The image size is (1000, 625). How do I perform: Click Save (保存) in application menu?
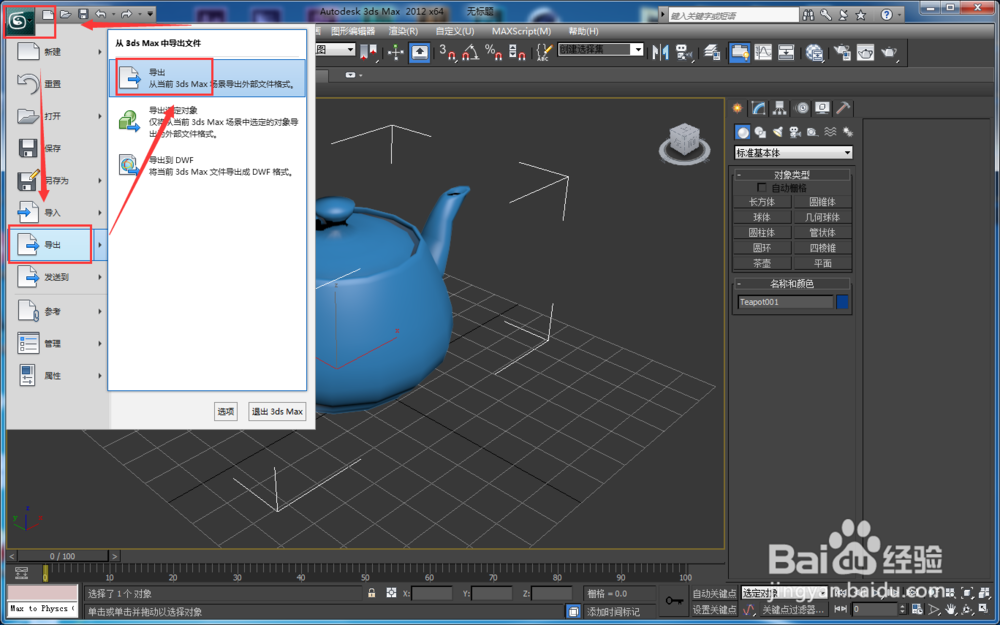57,148
